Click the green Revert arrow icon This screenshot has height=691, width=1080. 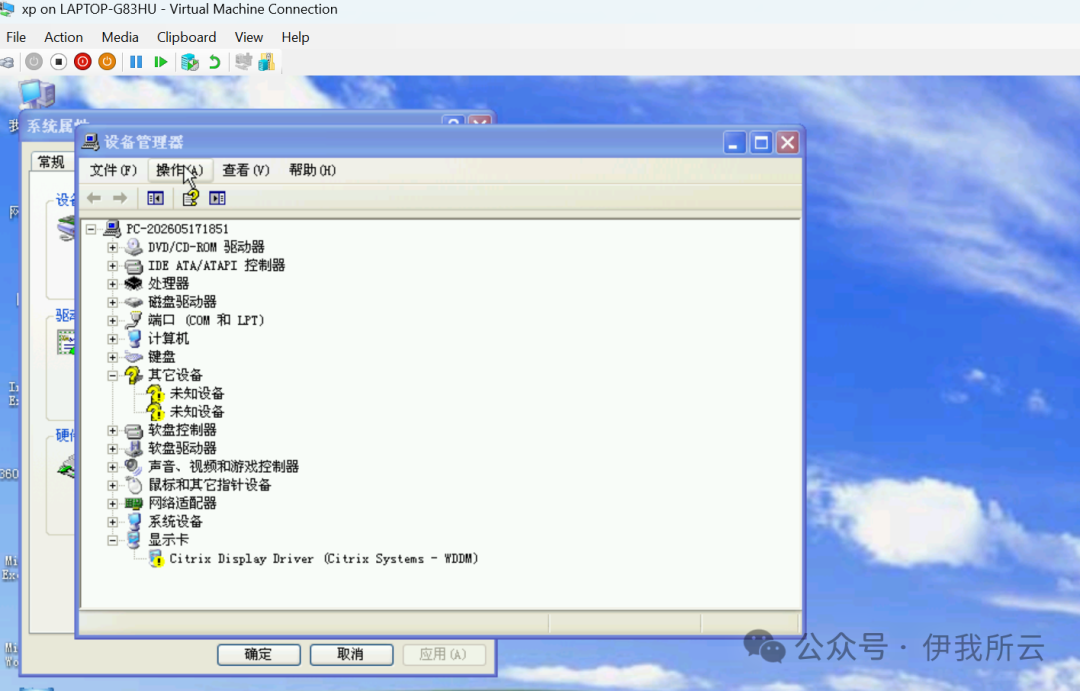(x=214, y=62)
